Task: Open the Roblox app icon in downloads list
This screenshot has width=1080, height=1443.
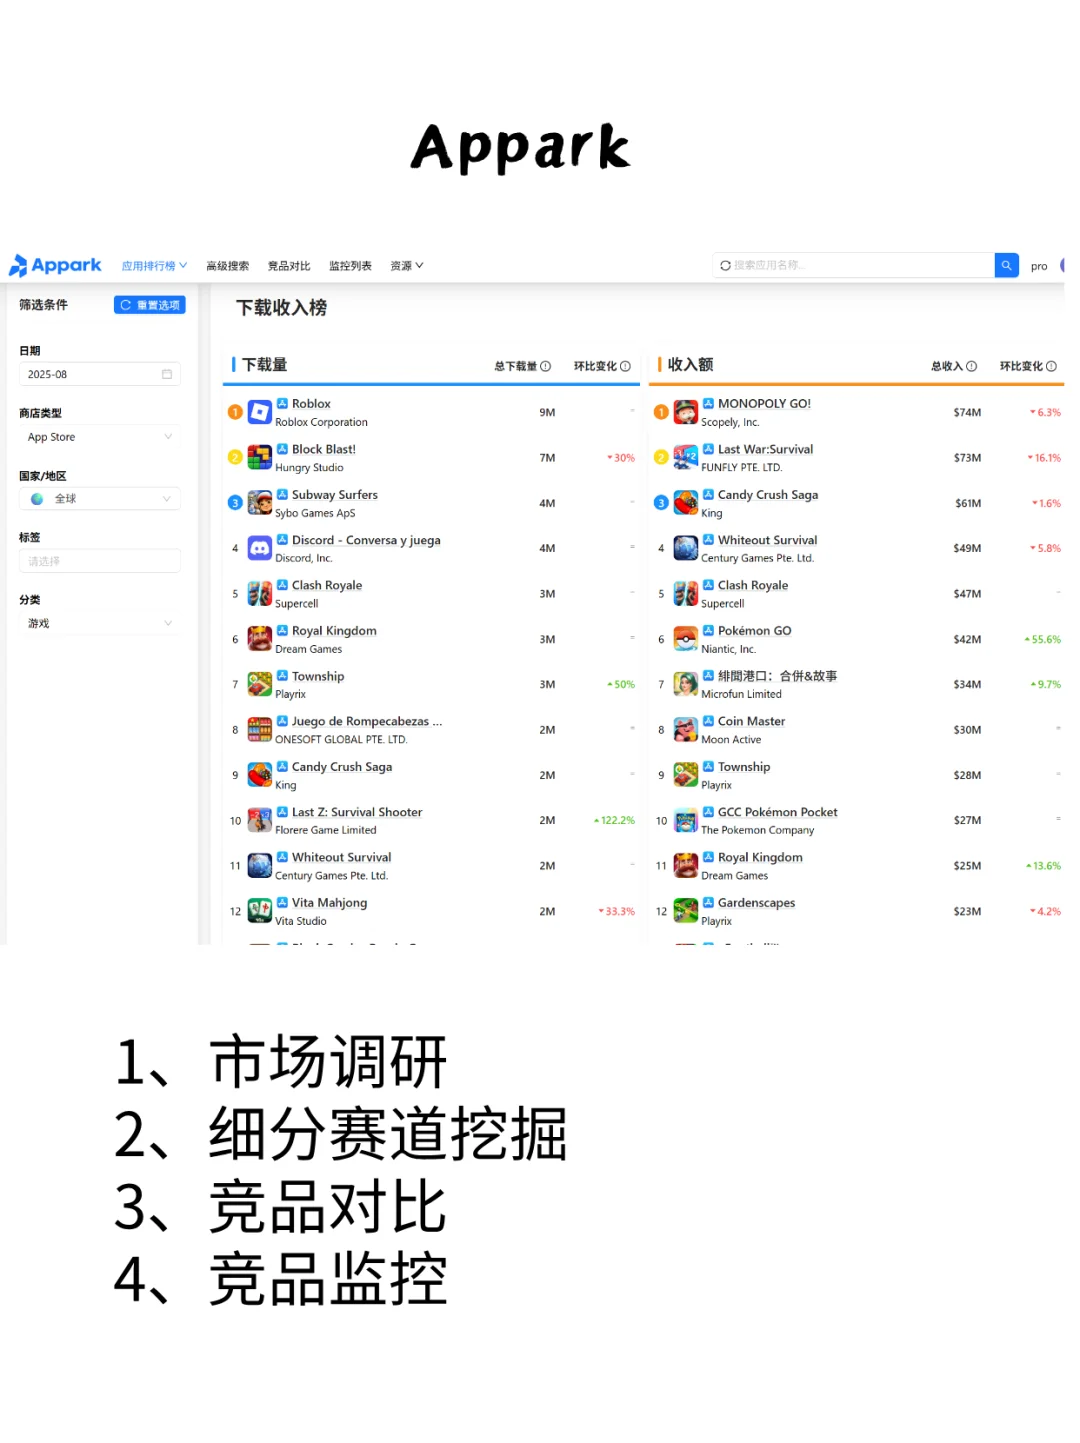Action: [260, 412]
